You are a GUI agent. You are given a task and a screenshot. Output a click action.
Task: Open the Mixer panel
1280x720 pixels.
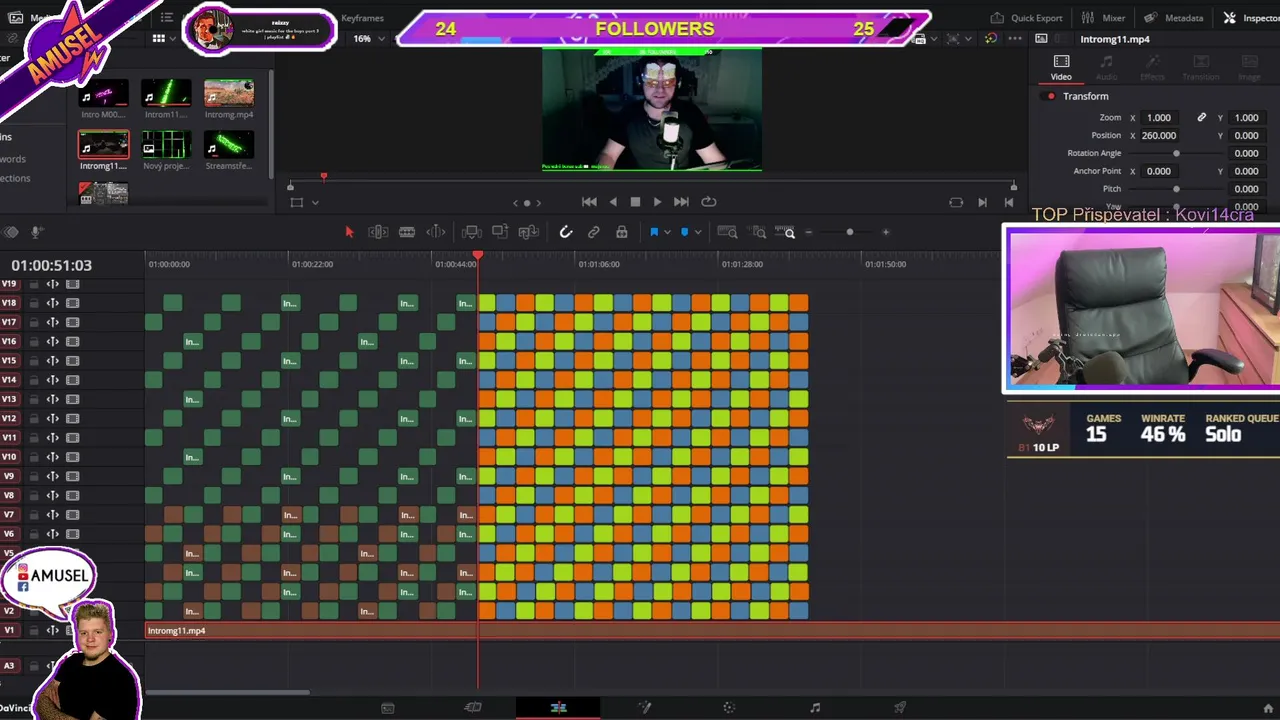tap(1103, 18)
